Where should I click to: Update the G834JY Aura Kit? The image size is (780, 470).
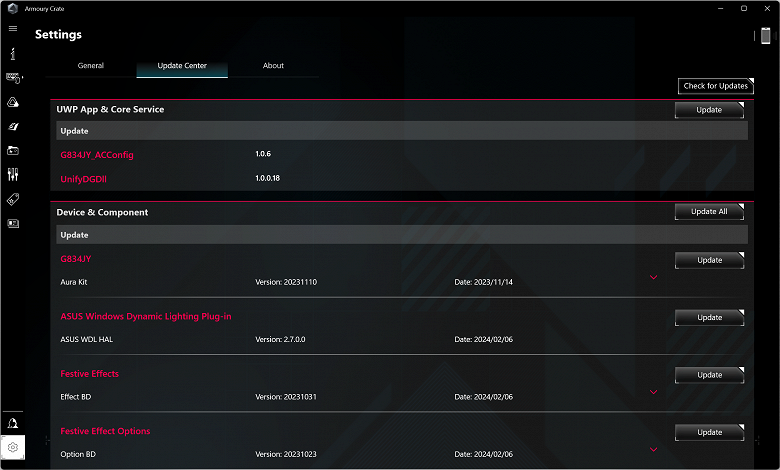(x=709, y=260)
